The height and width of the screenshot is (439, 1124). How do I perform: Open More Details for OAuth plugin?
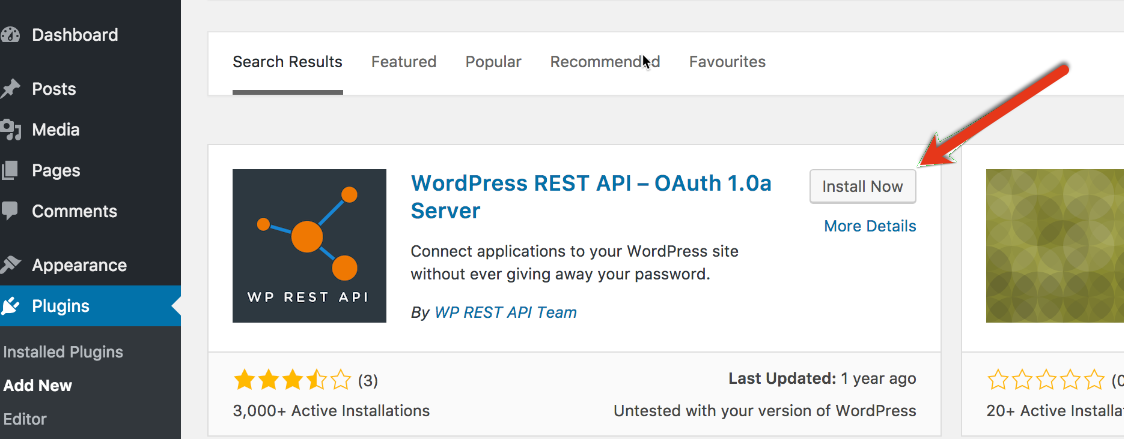click(870, 227)
